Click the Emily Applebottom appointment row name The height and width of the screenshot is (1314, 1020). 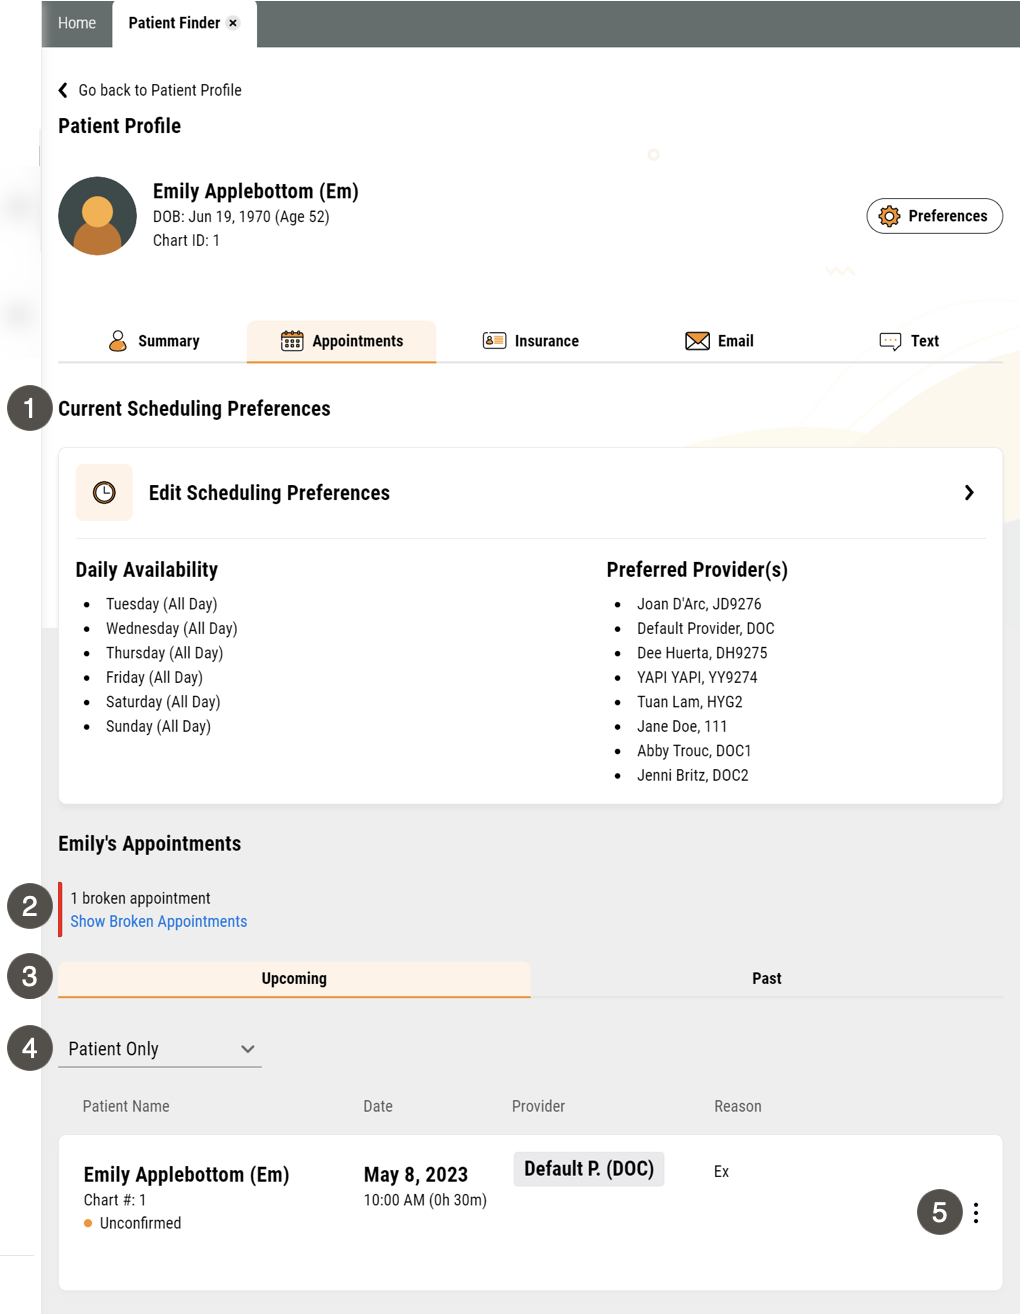coord(186,1175)
